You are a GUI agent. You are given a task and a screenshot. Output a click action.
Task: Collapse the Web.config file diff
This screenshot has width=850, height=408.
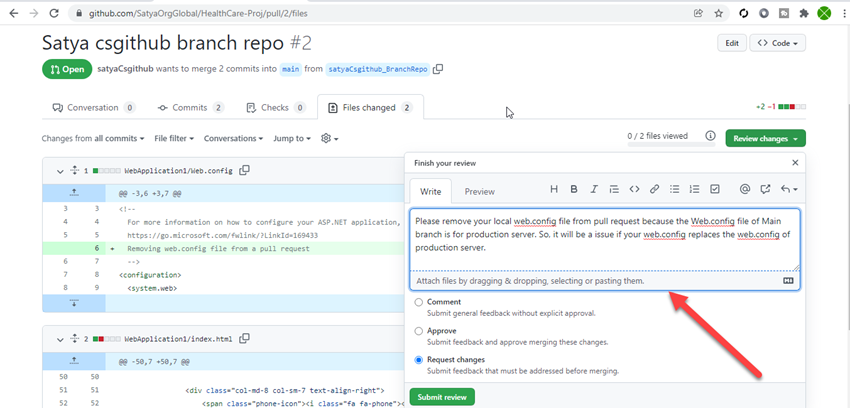click(60, 171)
